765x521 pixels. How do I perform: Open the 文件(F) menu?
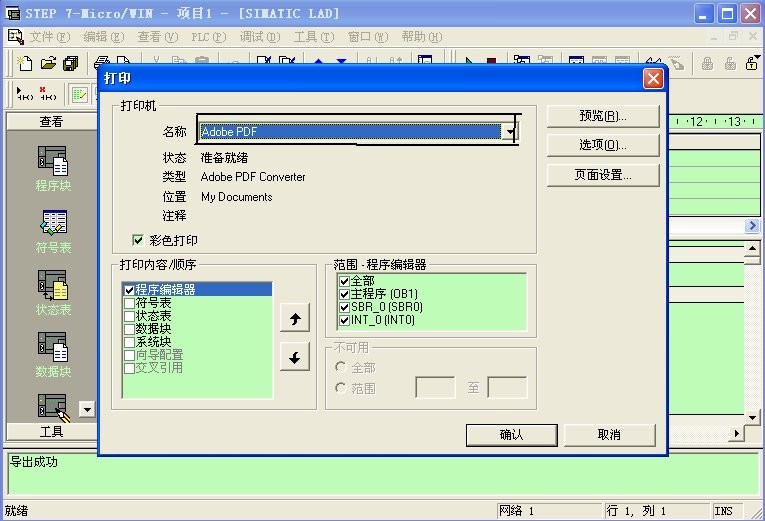[50, 37]
